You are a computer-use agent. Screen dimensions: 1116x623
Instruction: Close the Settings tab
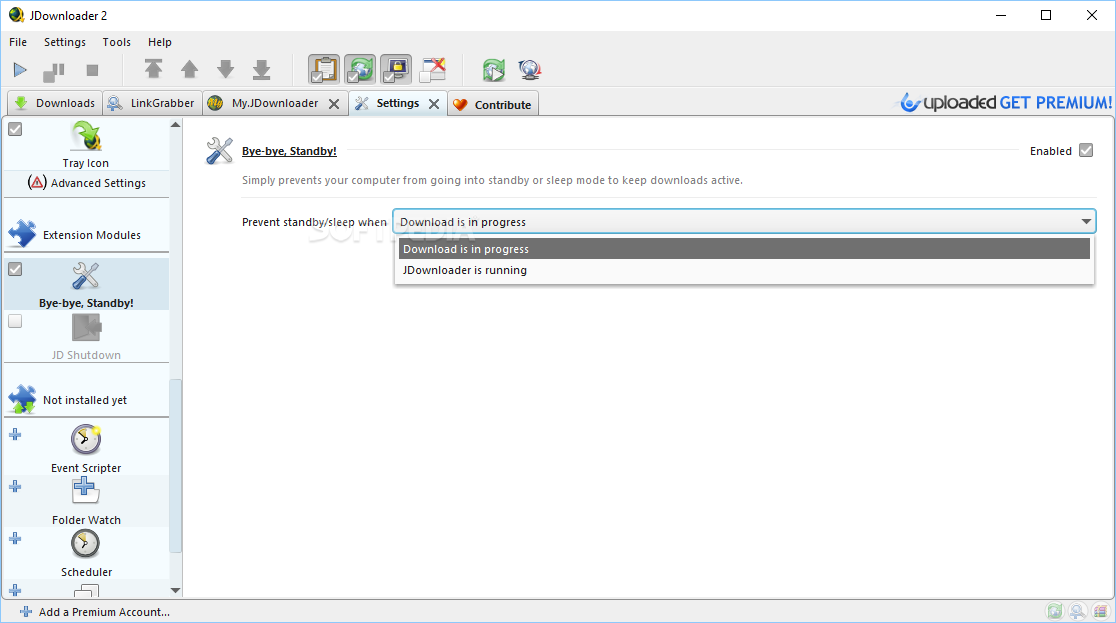(433, 104)
